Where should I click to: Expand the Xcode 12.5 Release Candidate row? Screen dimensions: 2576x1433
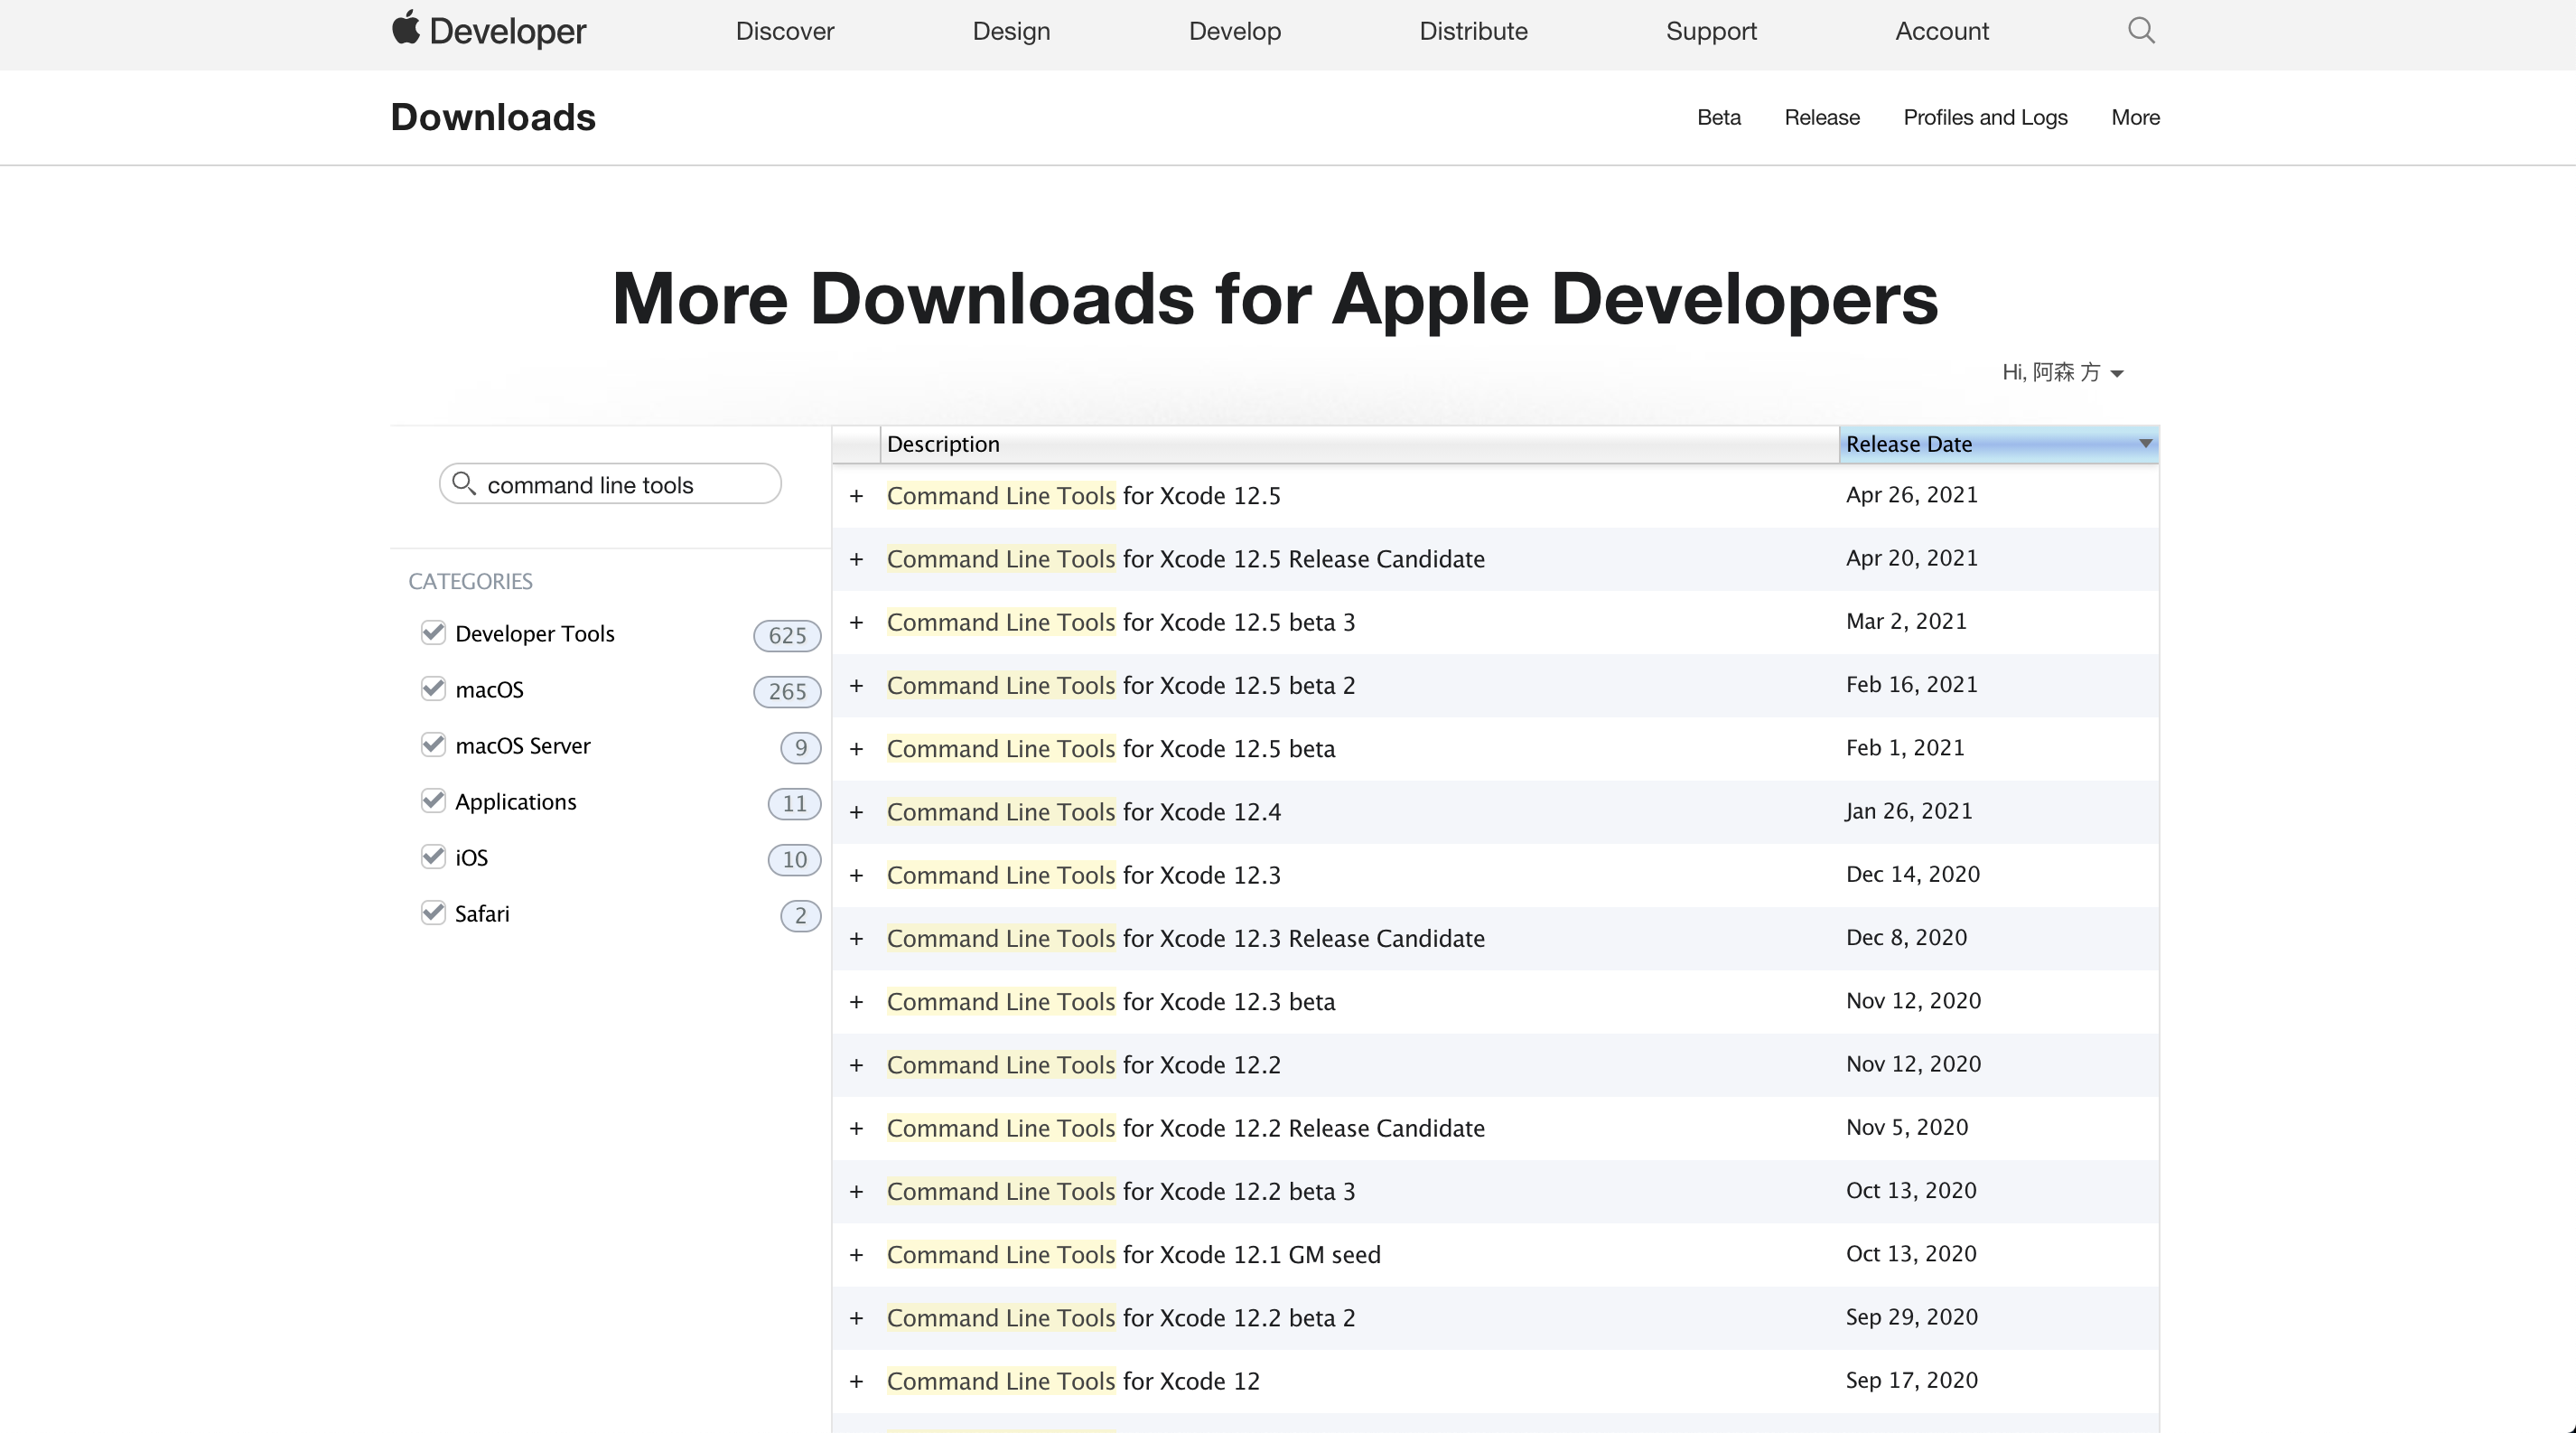[x=856, y=559]
